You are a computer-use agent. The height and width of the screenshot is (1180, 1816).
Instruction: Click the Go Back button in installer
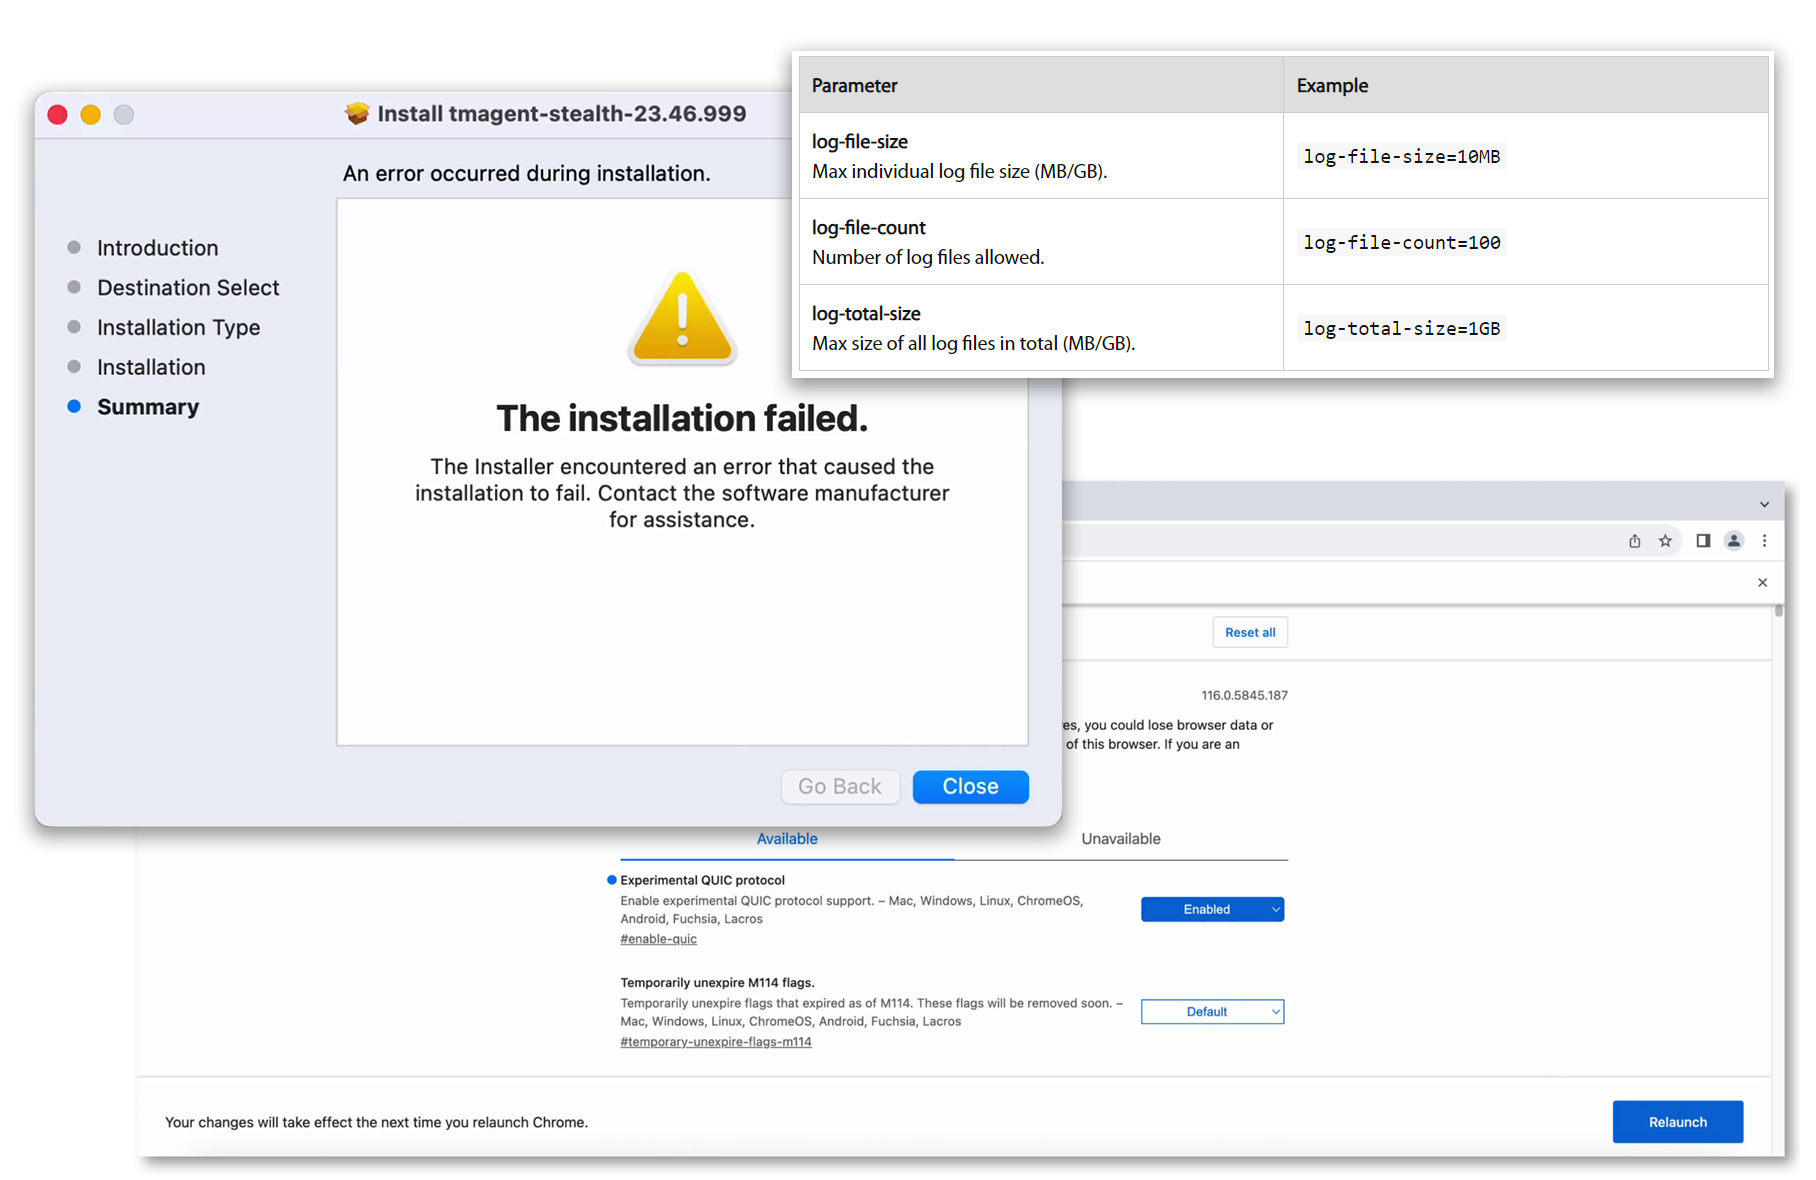pos(840,786)
